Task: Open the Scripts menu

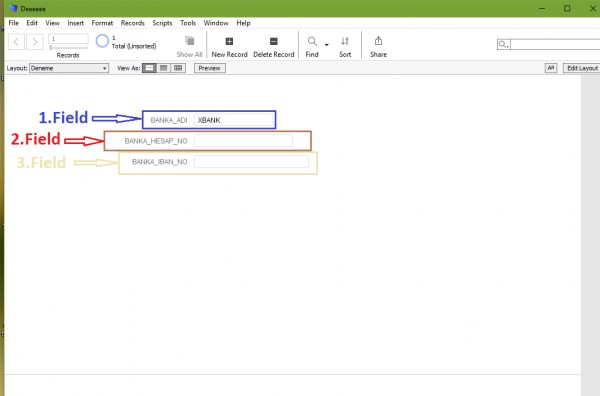Action: click(162, 23)
